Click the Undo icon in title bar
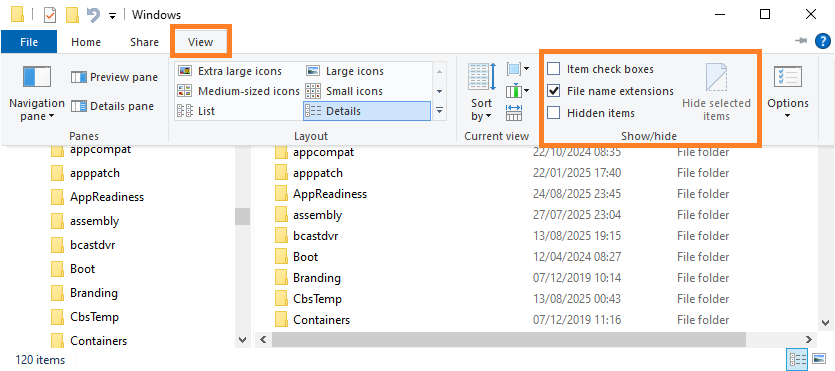 94,15
